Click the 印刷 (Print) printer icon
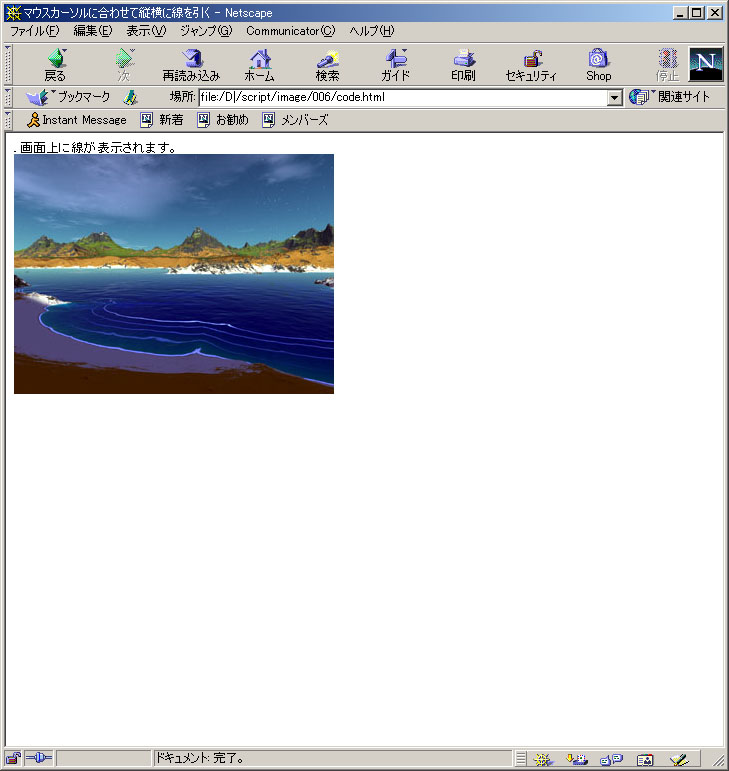The height and width of the screenshot is (771, 729). tap(463, 65)
